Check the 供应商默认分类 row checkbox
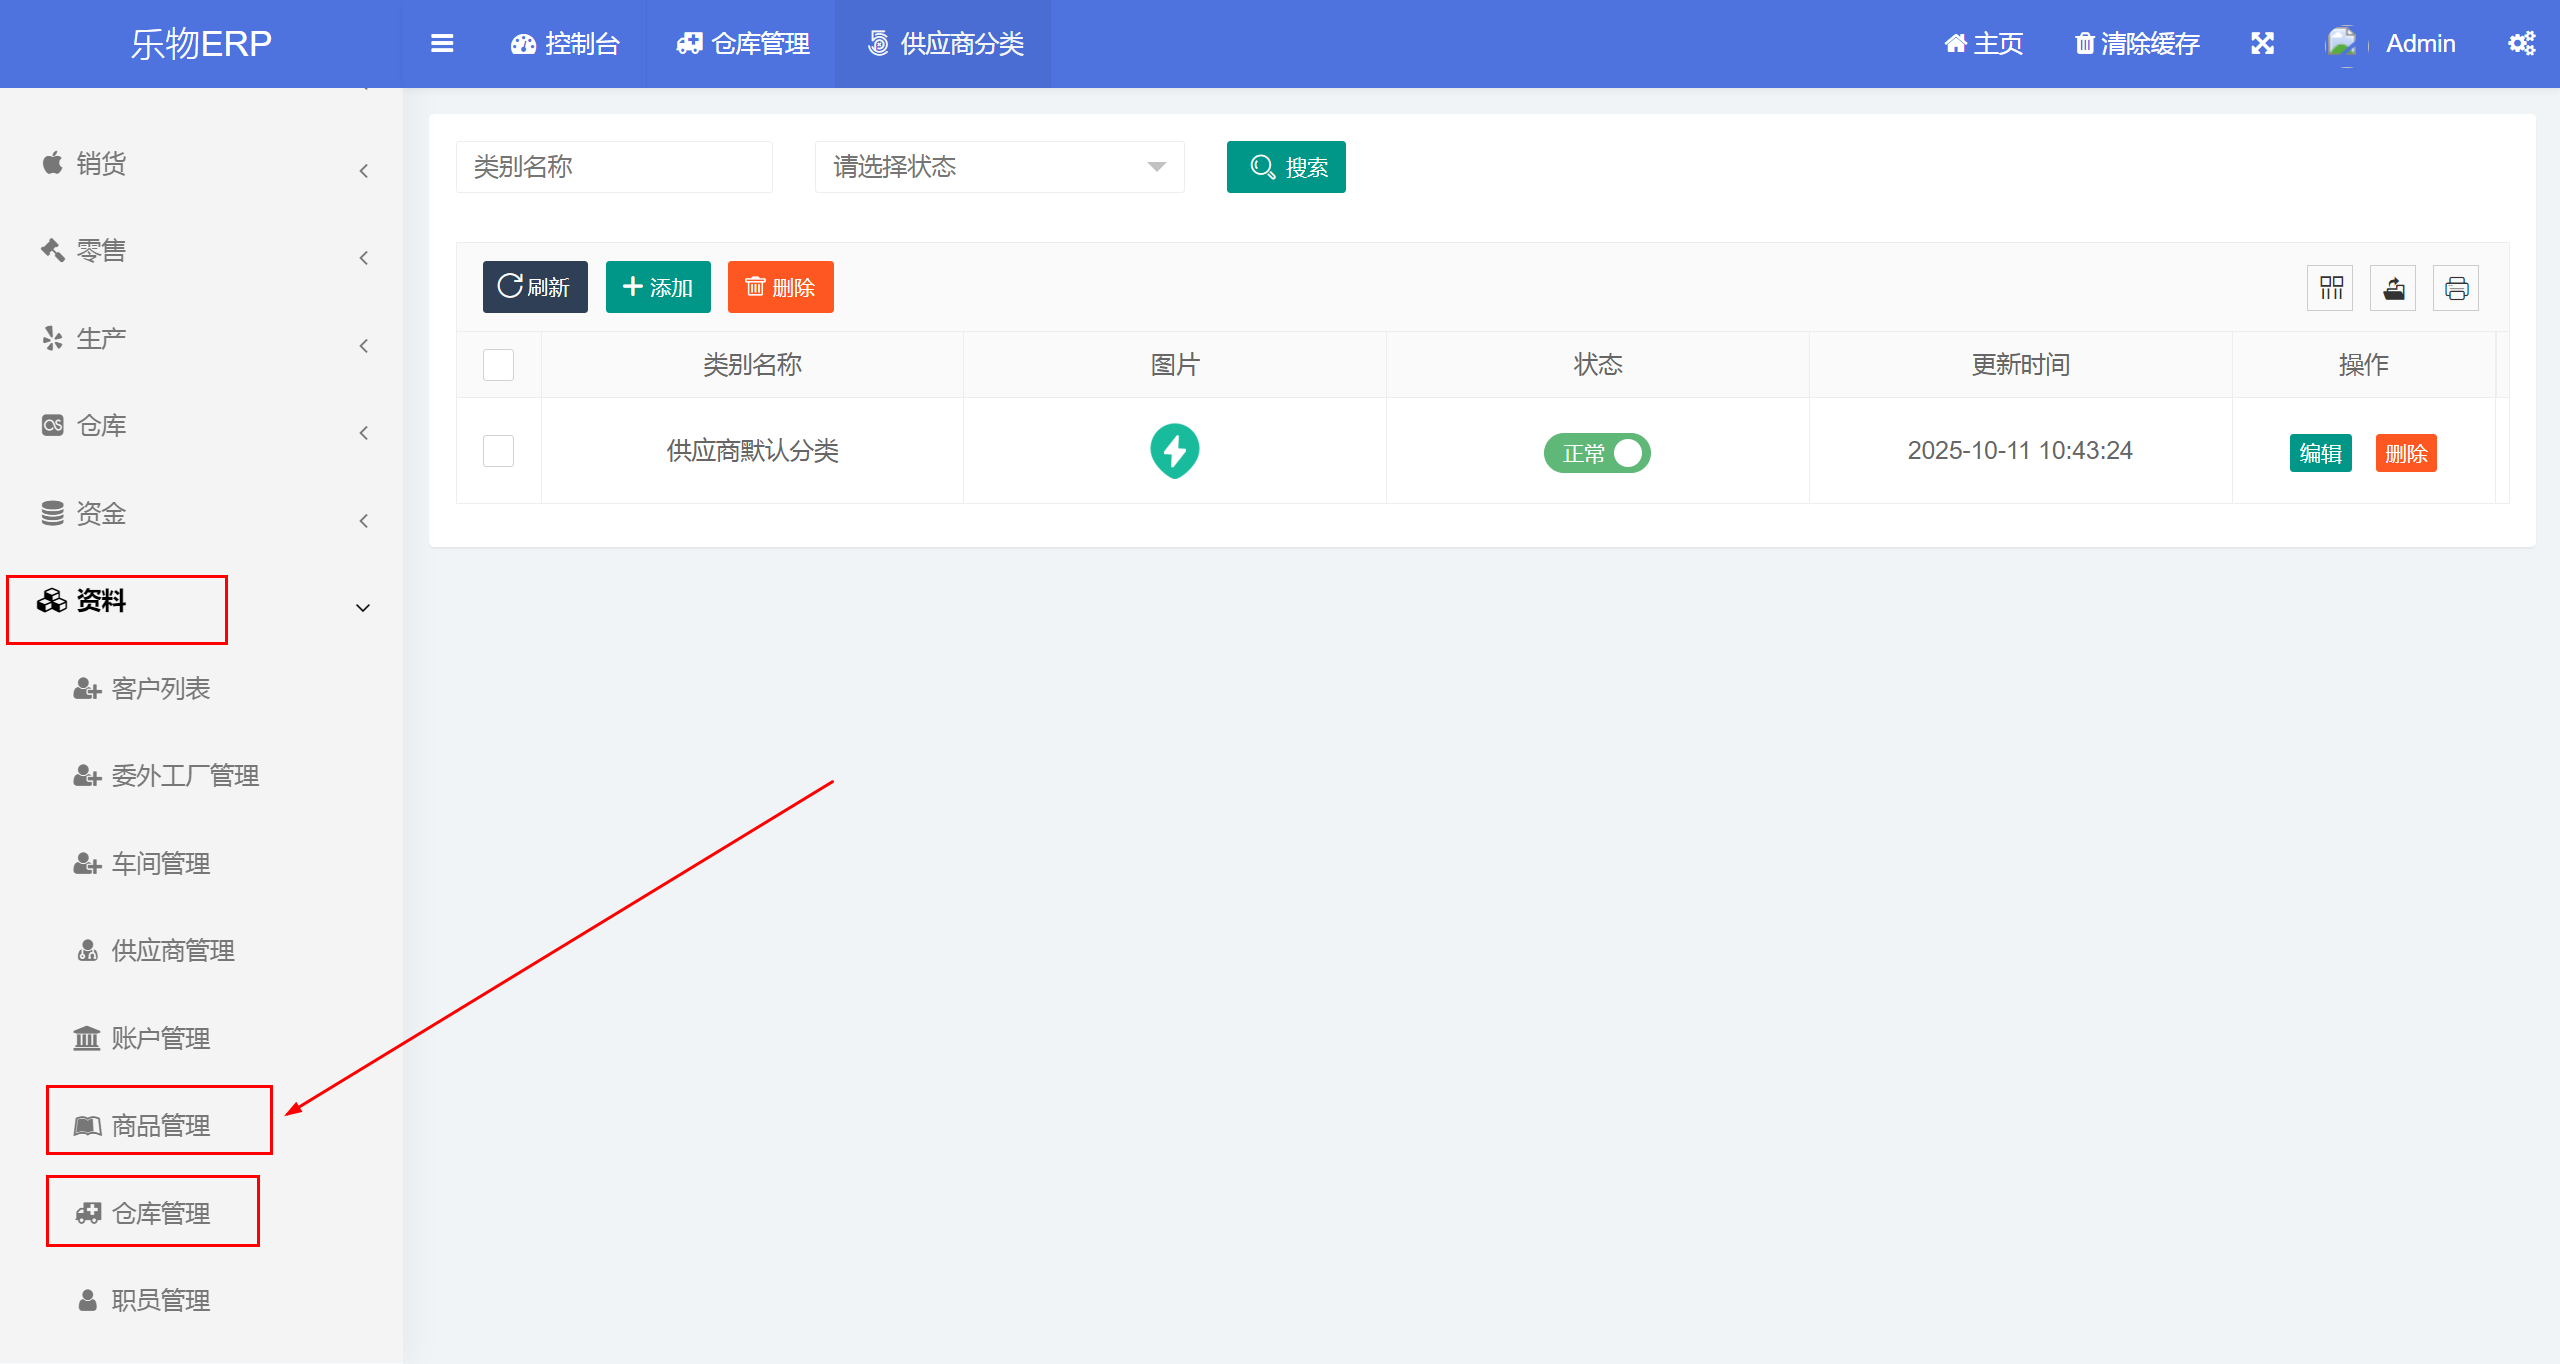Image resolution: width=2560 pixels, height=1364 pixels. (498, 451)
